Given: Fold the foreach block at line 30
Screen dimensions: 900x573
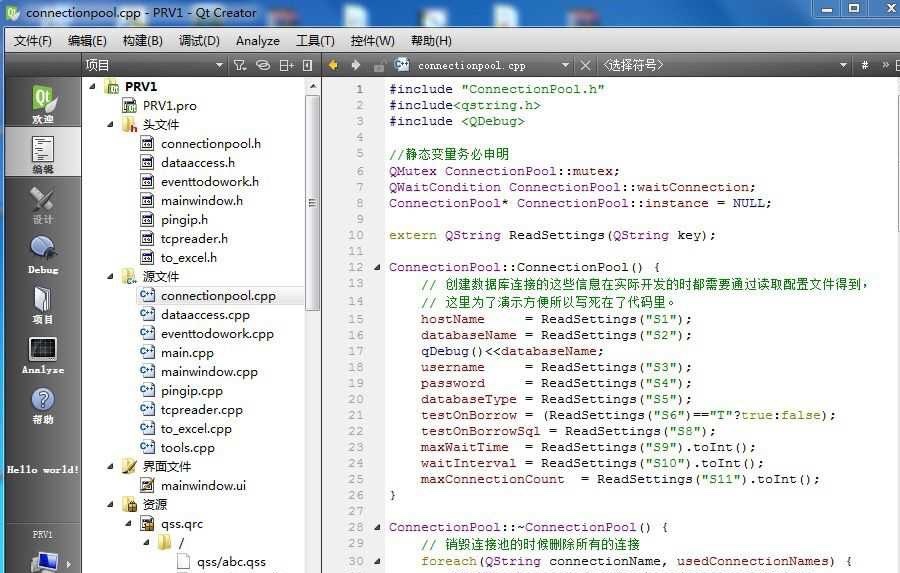Looking at the screenshot, I should coord(377,561).
